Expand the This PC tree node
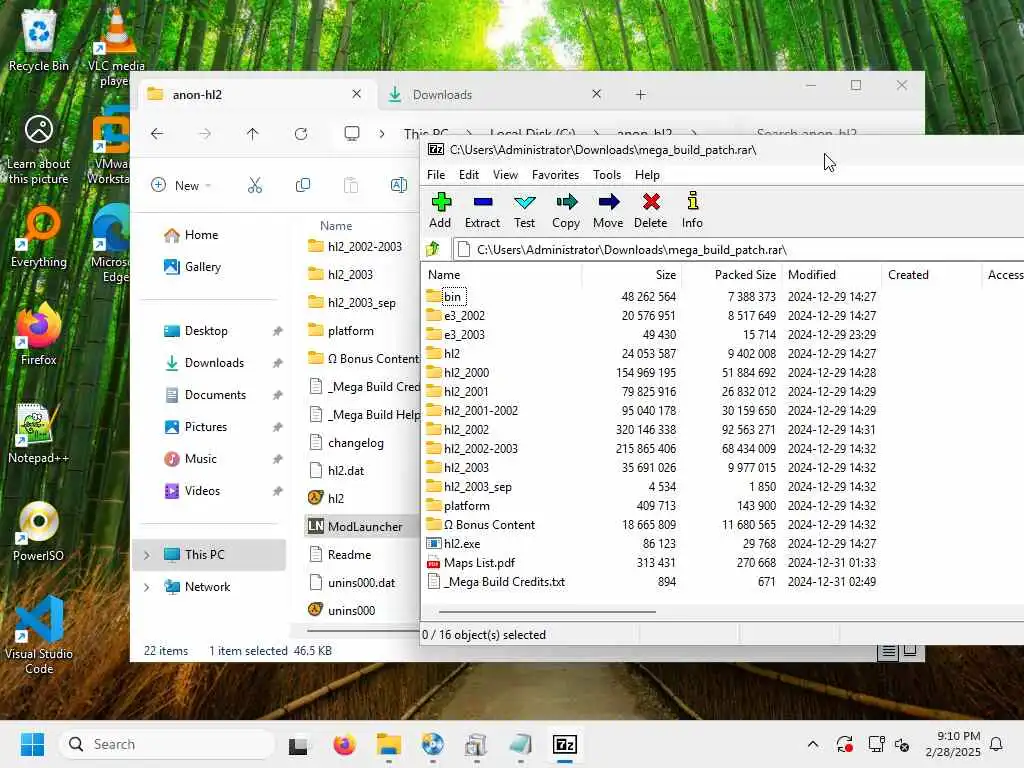Viewport: 1024px width, 768px height. [147, 555]
